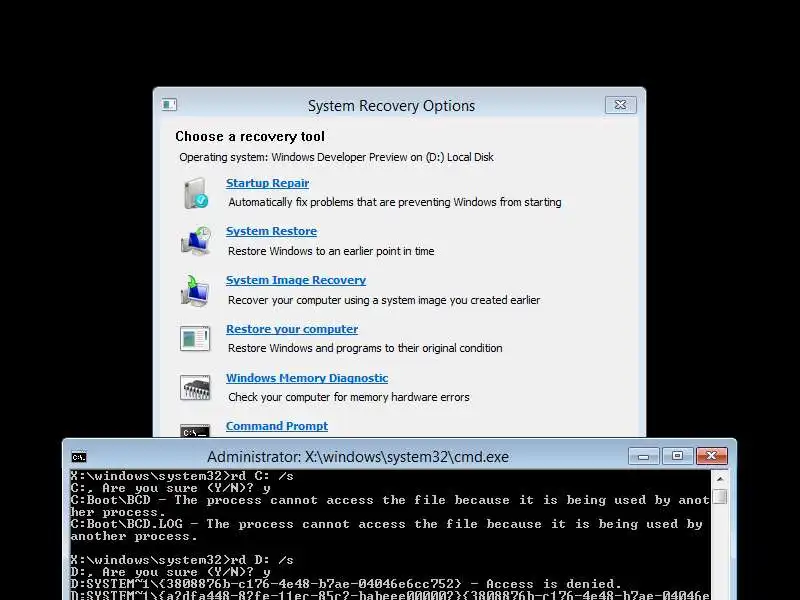Screen dimensions: 800x600
Task: Click the Command Prompt console icon
Action: (x=195, y=431)
